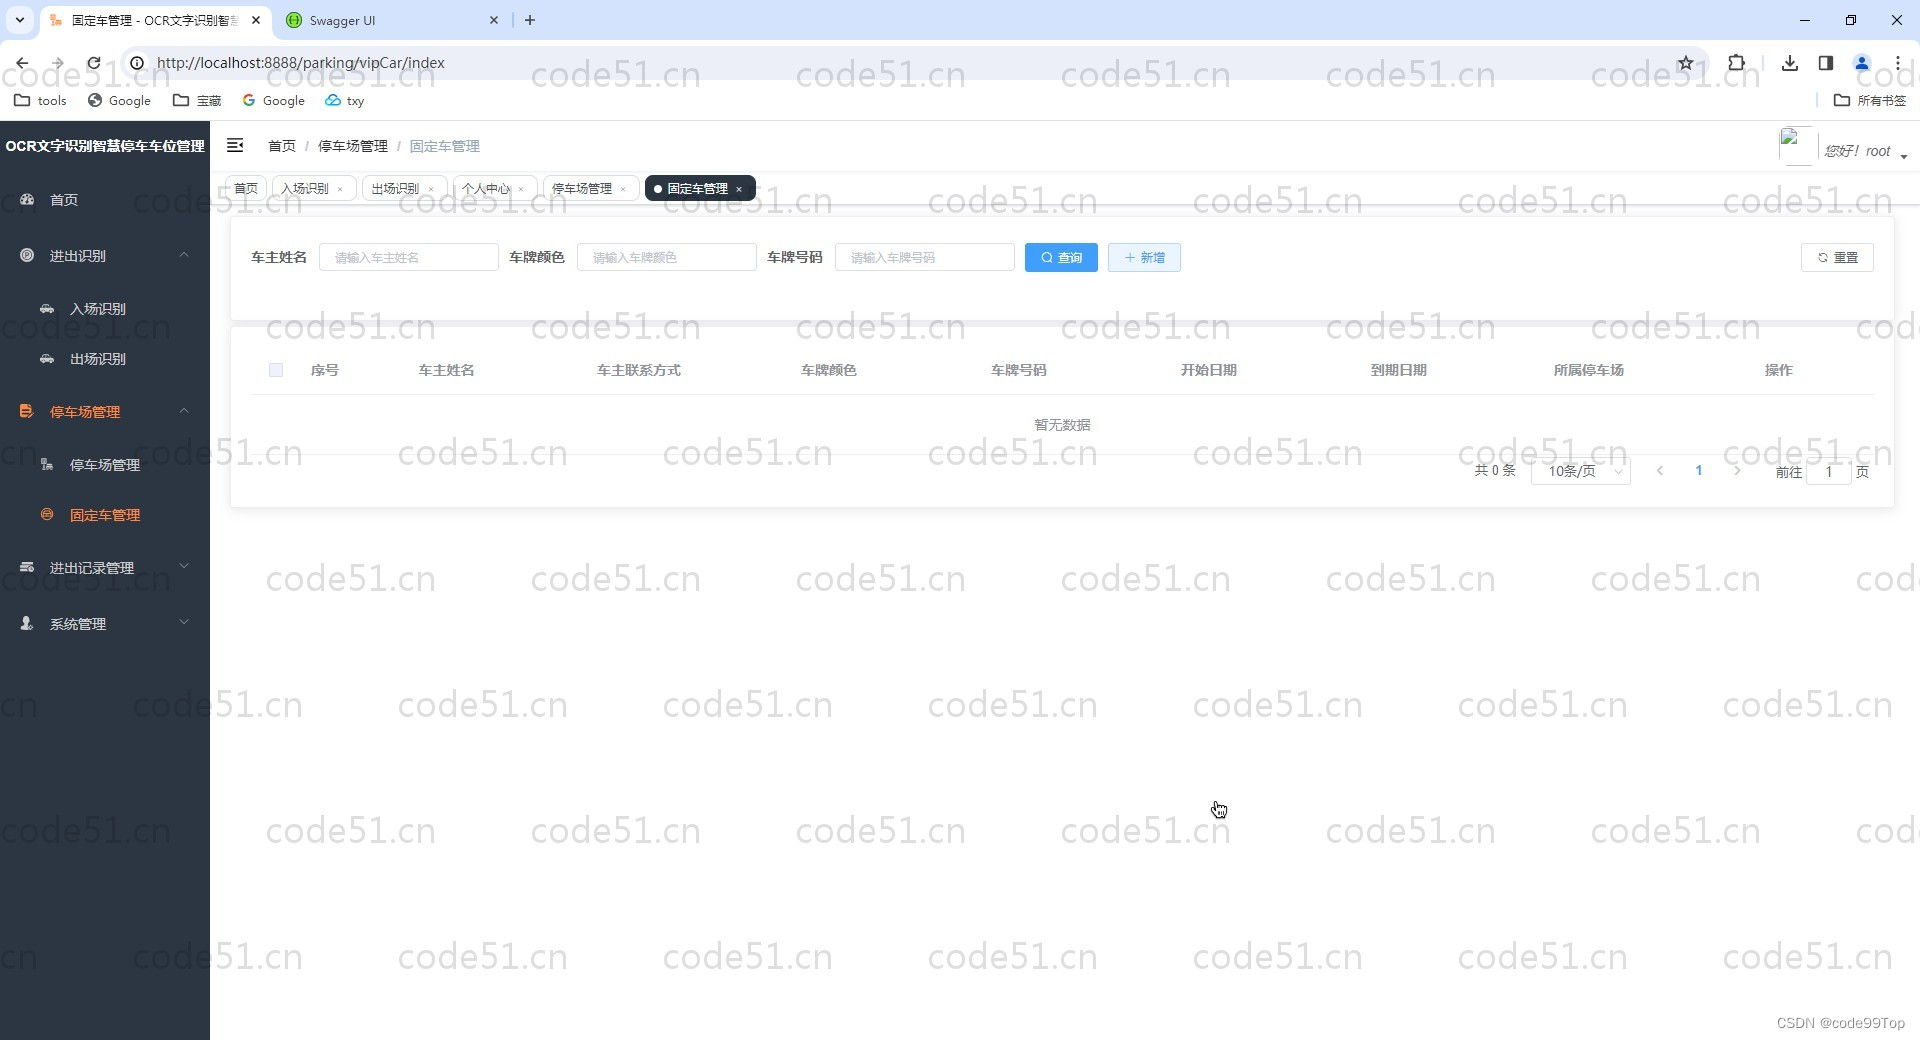This screenshot has height=1040, width=1920.
Task: Collapse the 进出识别 menu arrow
Action: (184, 255)
